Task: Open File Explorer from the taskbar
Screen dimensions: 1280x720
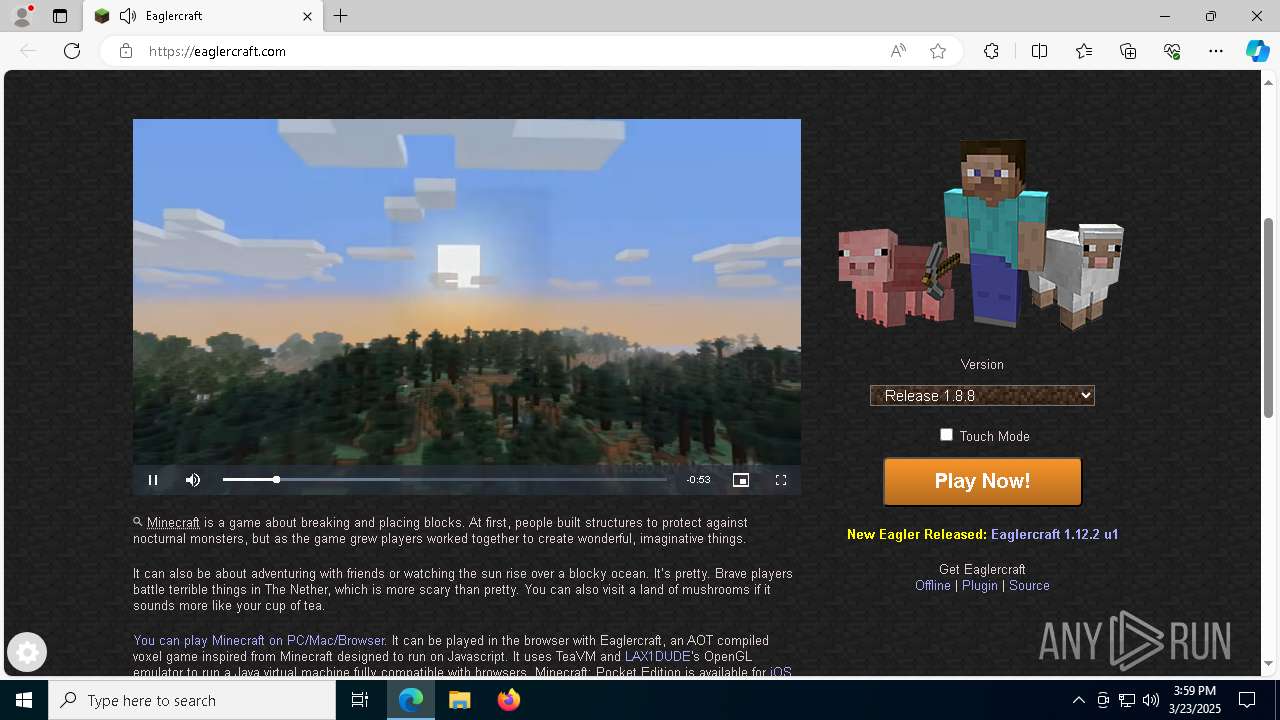Action: click(459, 700)
